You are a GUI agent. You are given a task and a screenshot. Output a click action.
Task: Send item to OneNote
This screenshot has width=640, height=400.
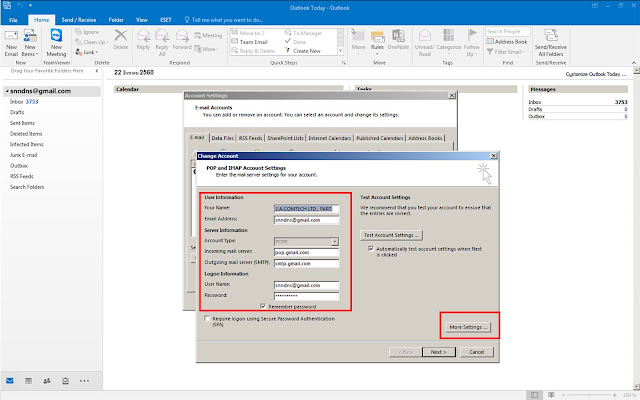point(398,40)
